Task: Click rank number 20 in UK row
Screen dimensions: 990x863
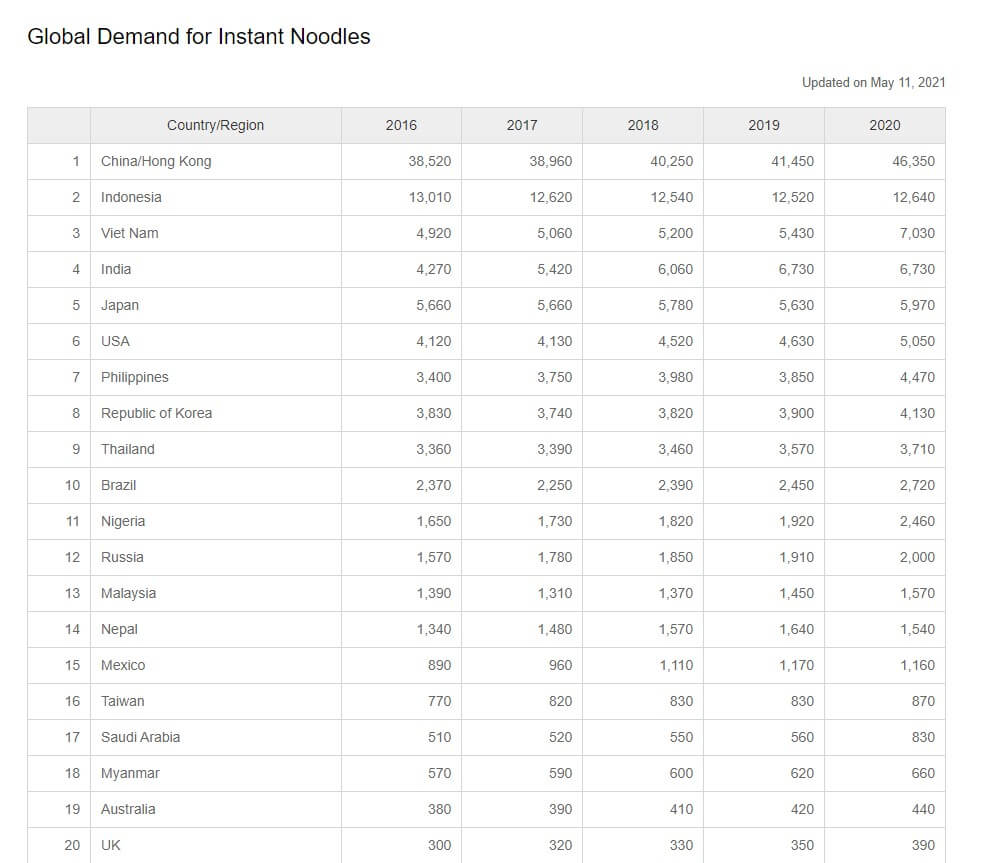Action: click(x=72, y=845)
